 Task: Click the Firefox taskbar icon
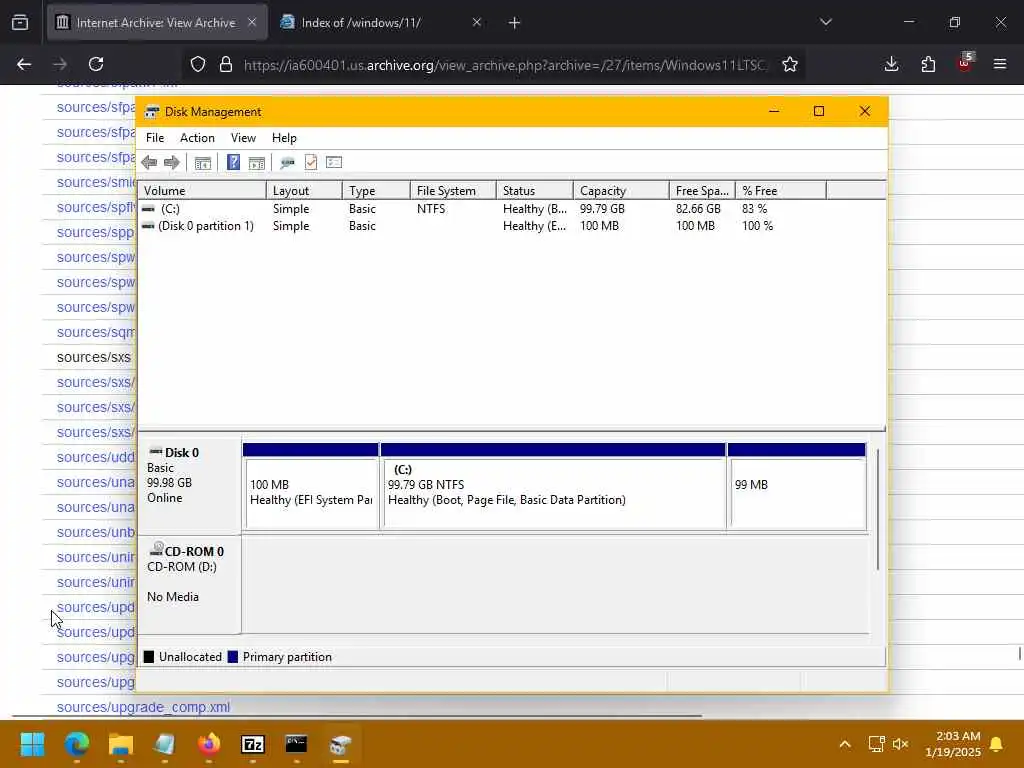(x=209, y=744)
